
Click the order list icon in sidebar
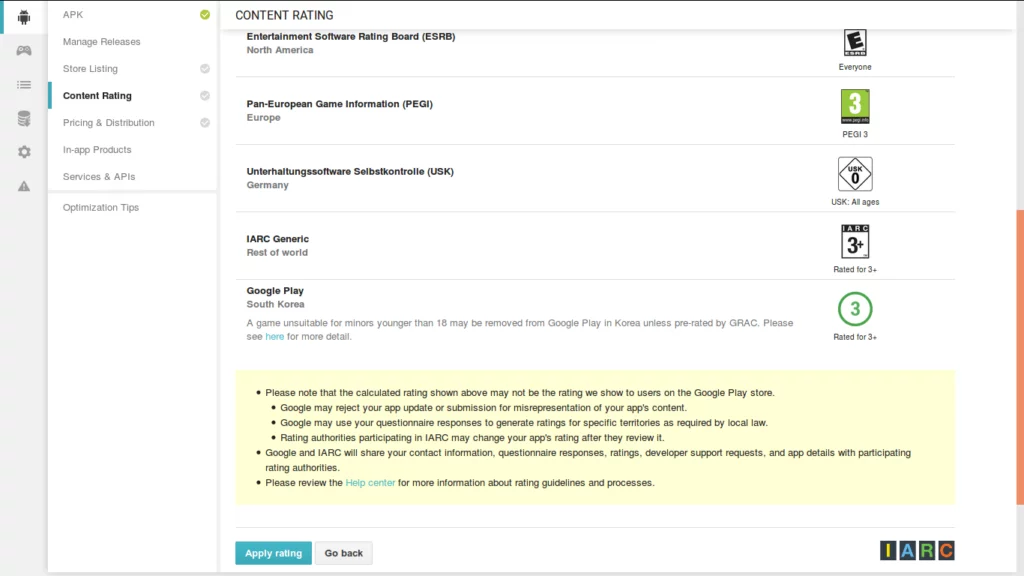22,84
